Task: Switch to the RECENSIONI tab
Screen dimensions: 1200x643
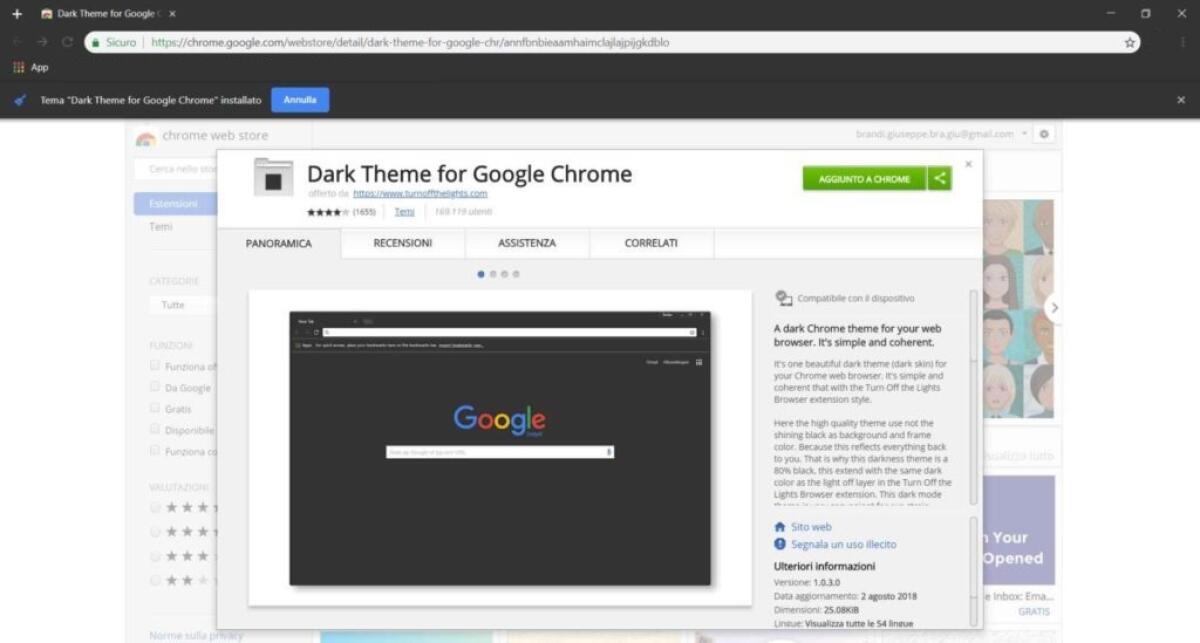Action: [x=403, y=242]
